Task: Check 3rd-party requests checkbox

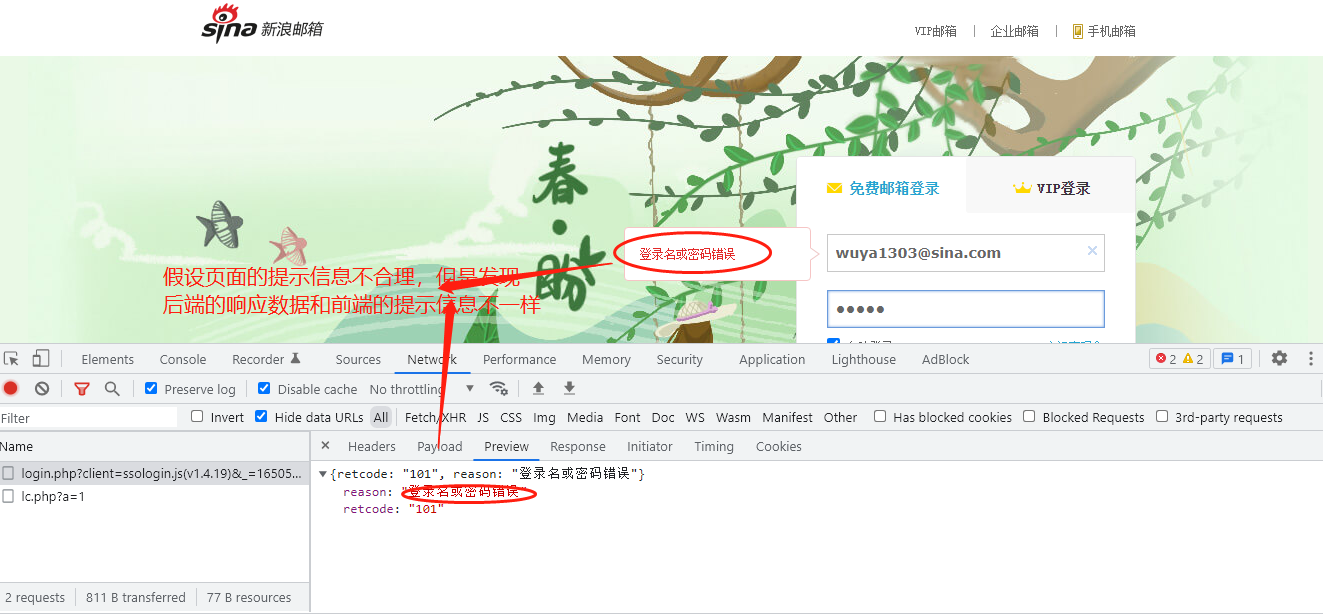Action: [x=1162, y=416]
